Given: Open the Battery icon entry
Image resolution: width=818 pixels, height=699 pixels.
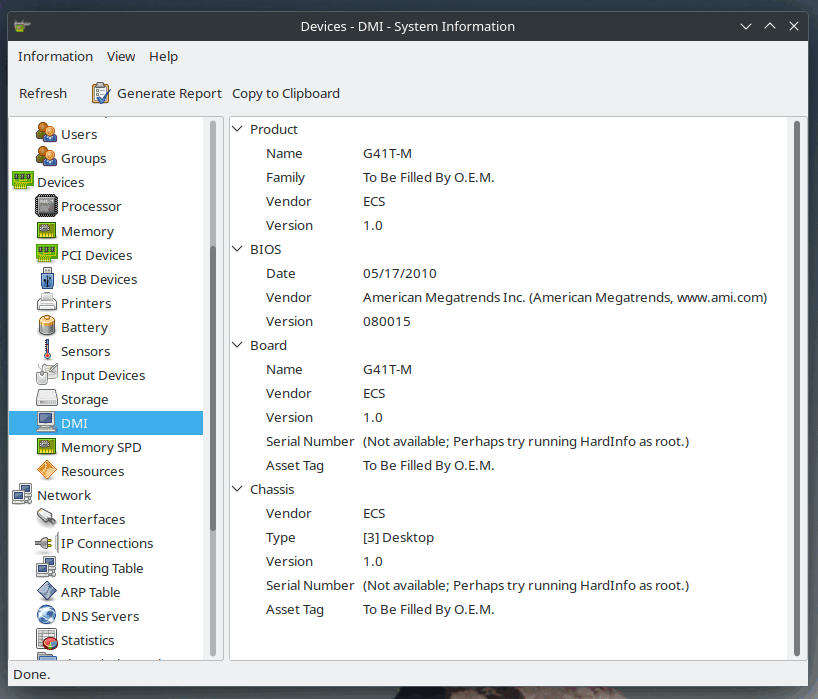Looking at the screenshot, I should point(46,327).
